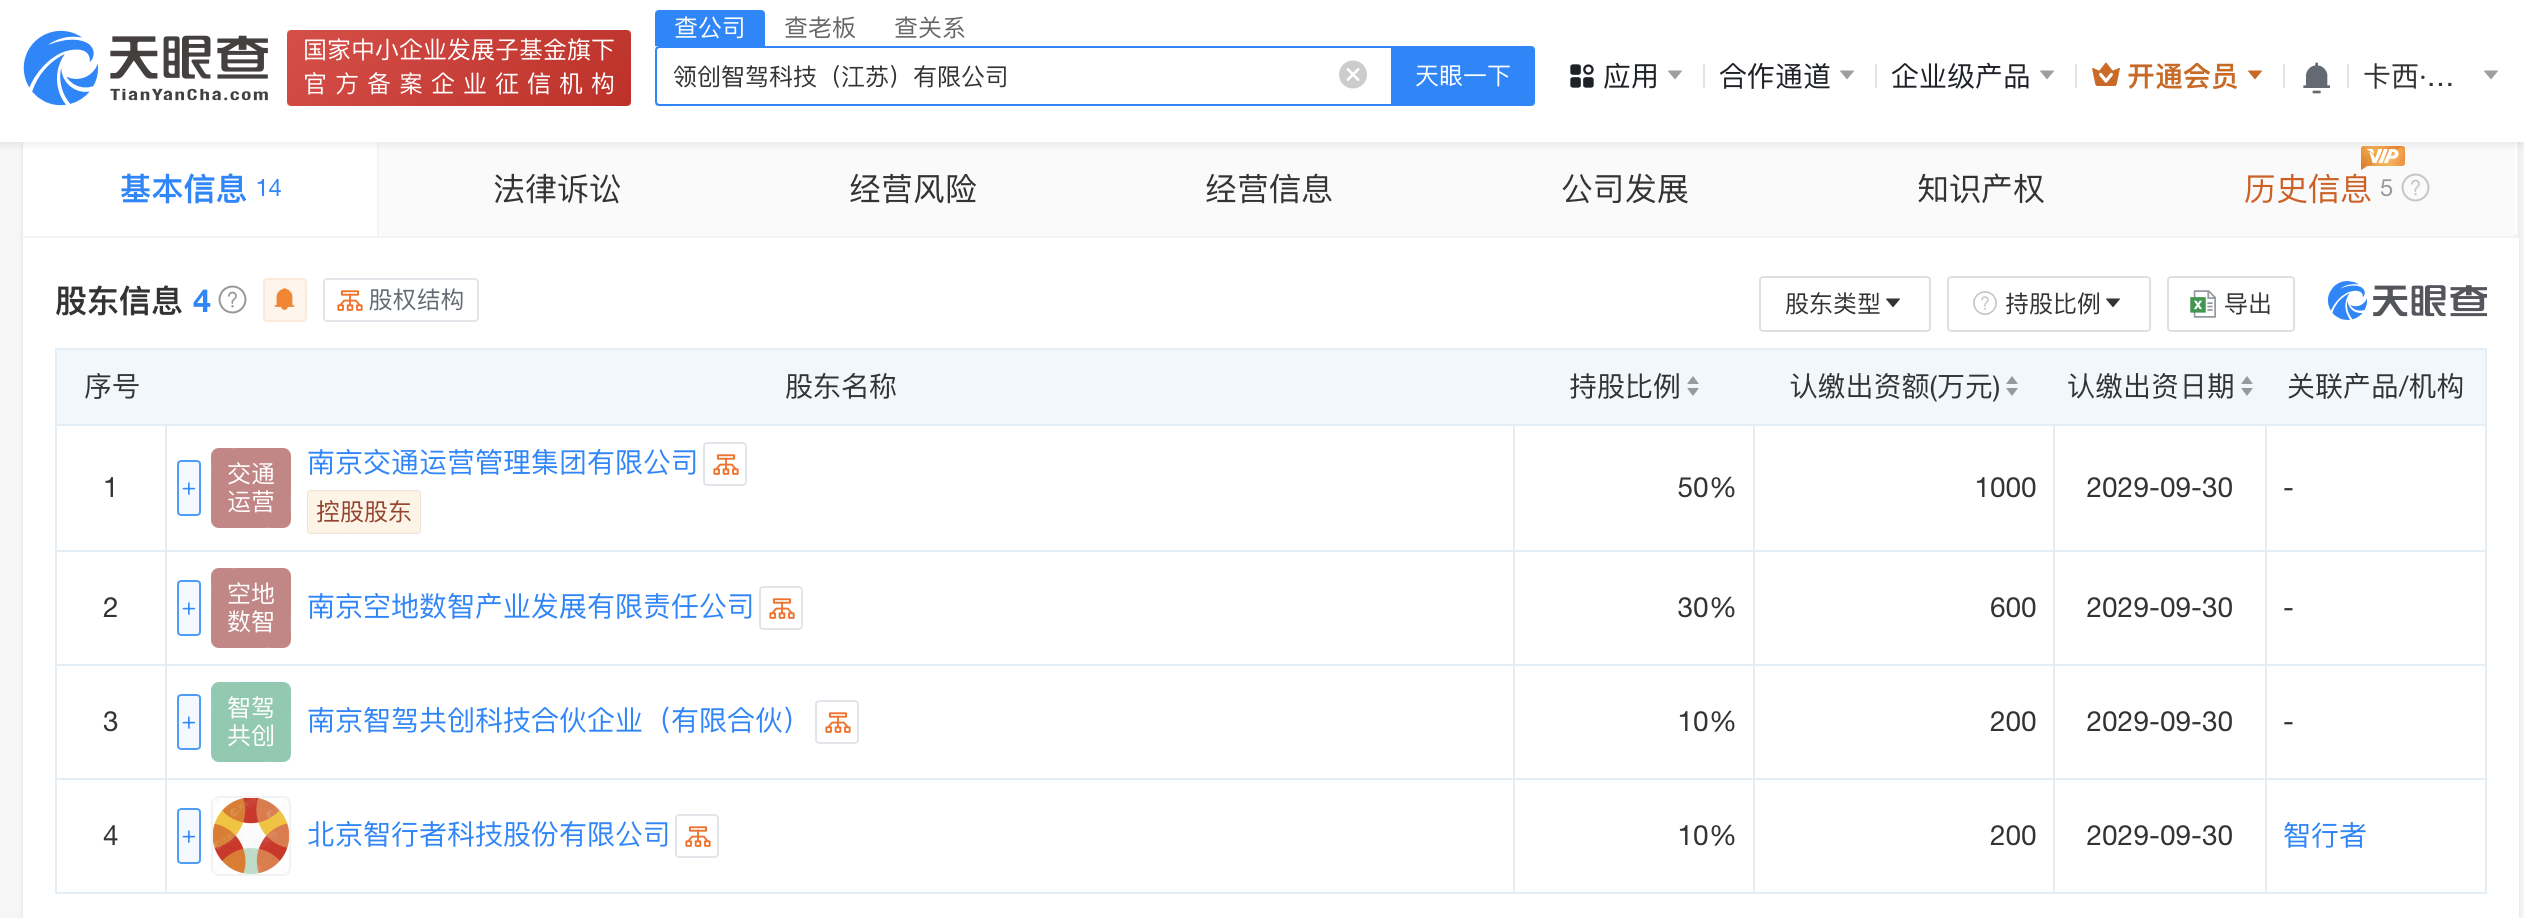Screen dimensions: 2524x918
Task: Expand details for shareholder 南京交通运营管理集团
Action: point(188,487)
